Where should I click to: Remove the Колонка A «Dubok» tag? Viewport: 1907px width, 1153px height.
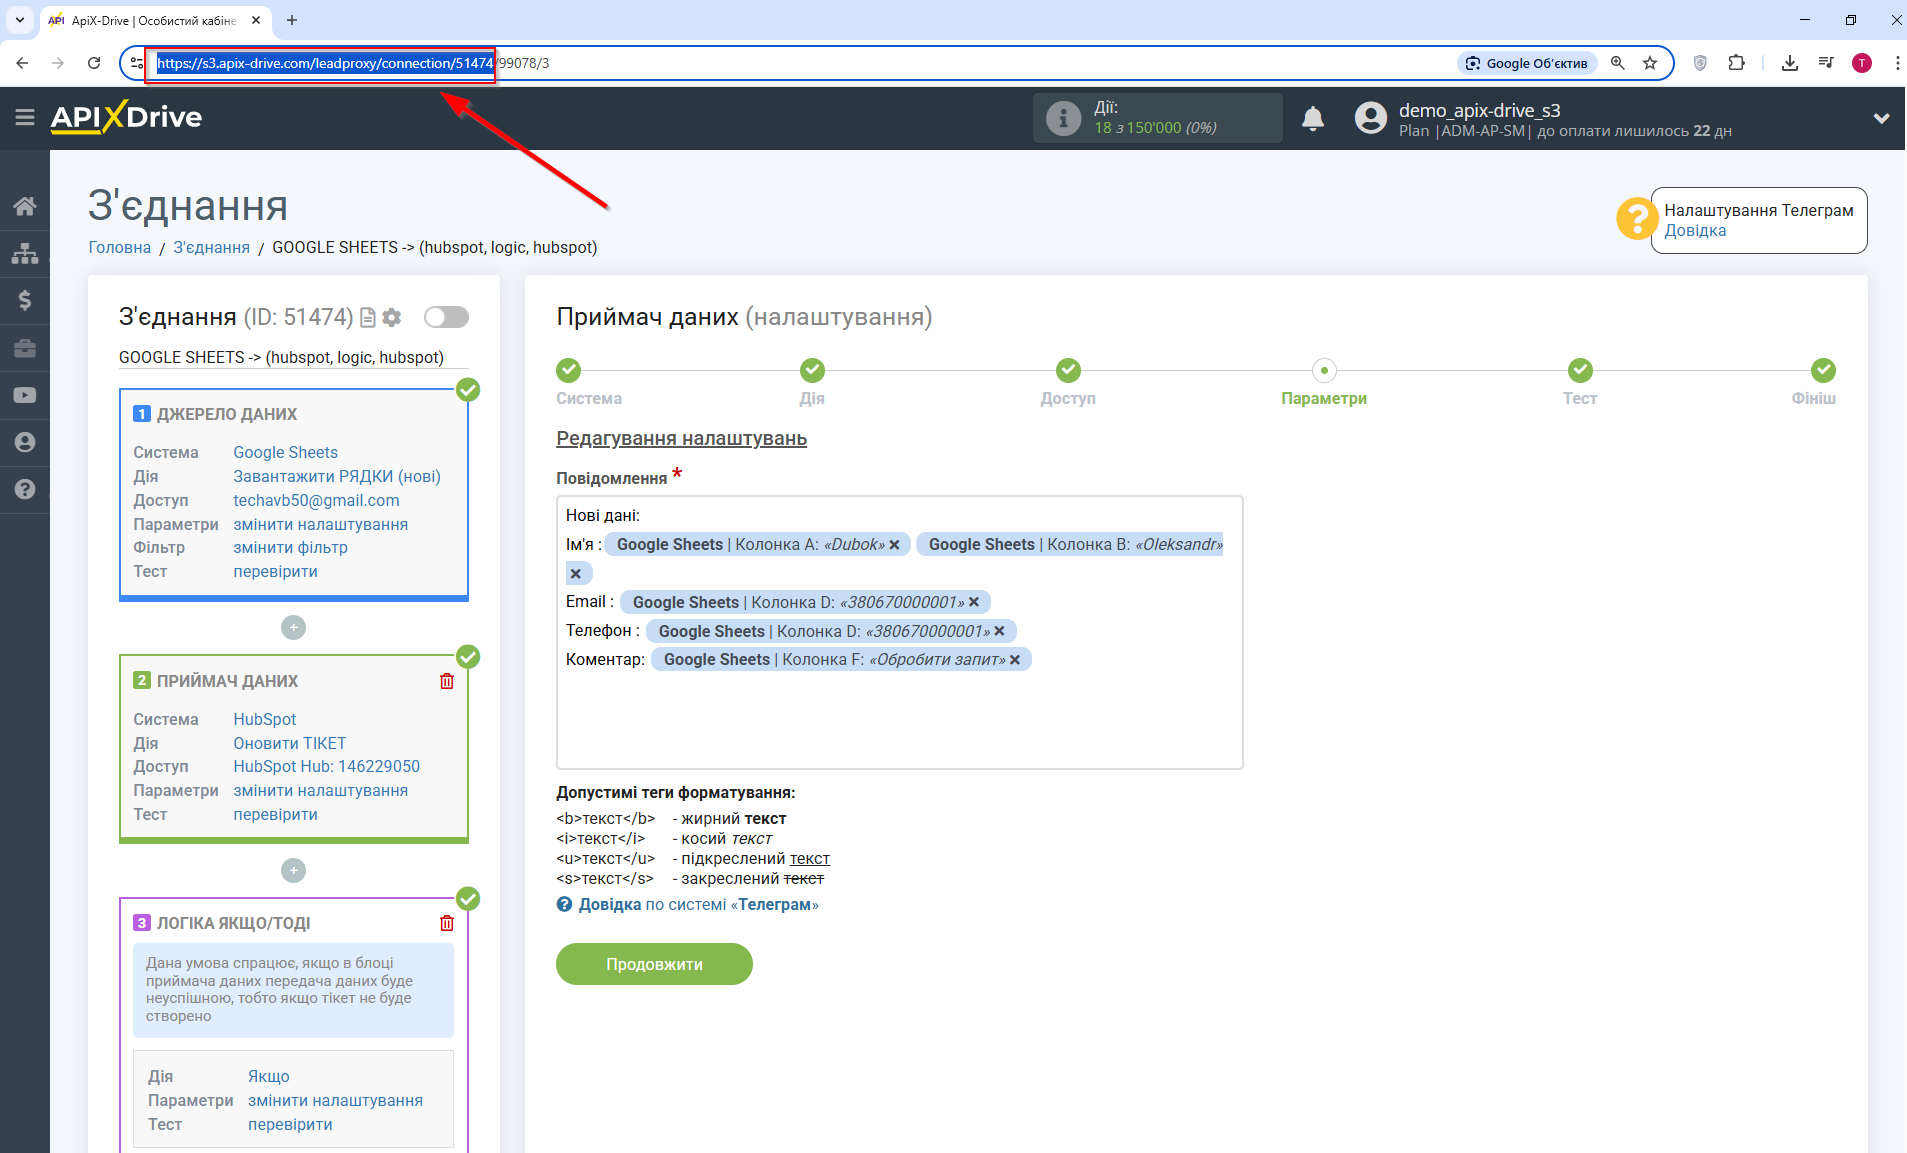click(x=894, y=545)
